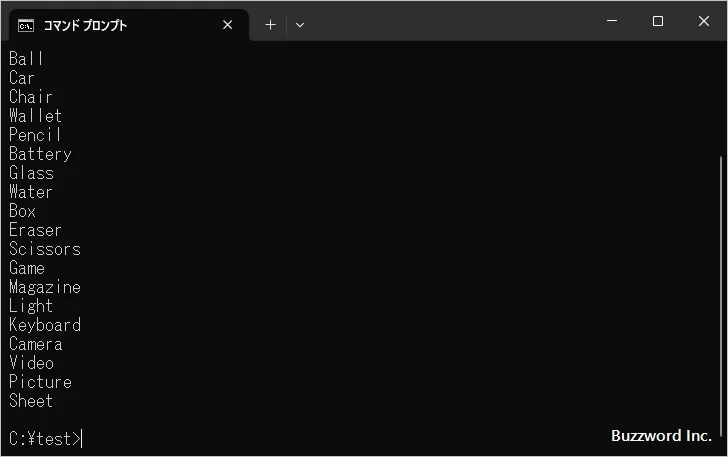Click the word Scissors in the output

(45, 249)
